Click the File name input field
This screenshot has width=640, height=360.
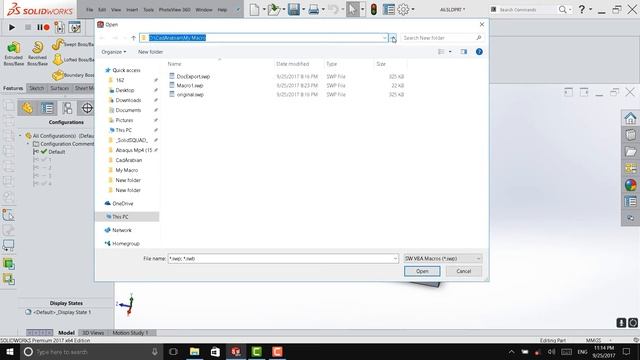pyautogui.click(x=280, y=259)
